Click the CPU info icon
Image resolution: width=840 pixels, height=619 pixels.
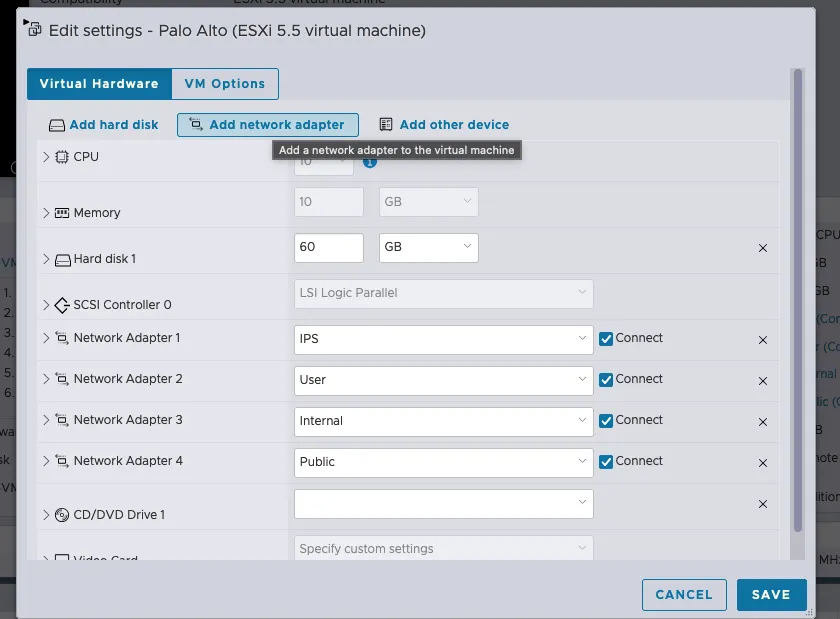(369, 161)
